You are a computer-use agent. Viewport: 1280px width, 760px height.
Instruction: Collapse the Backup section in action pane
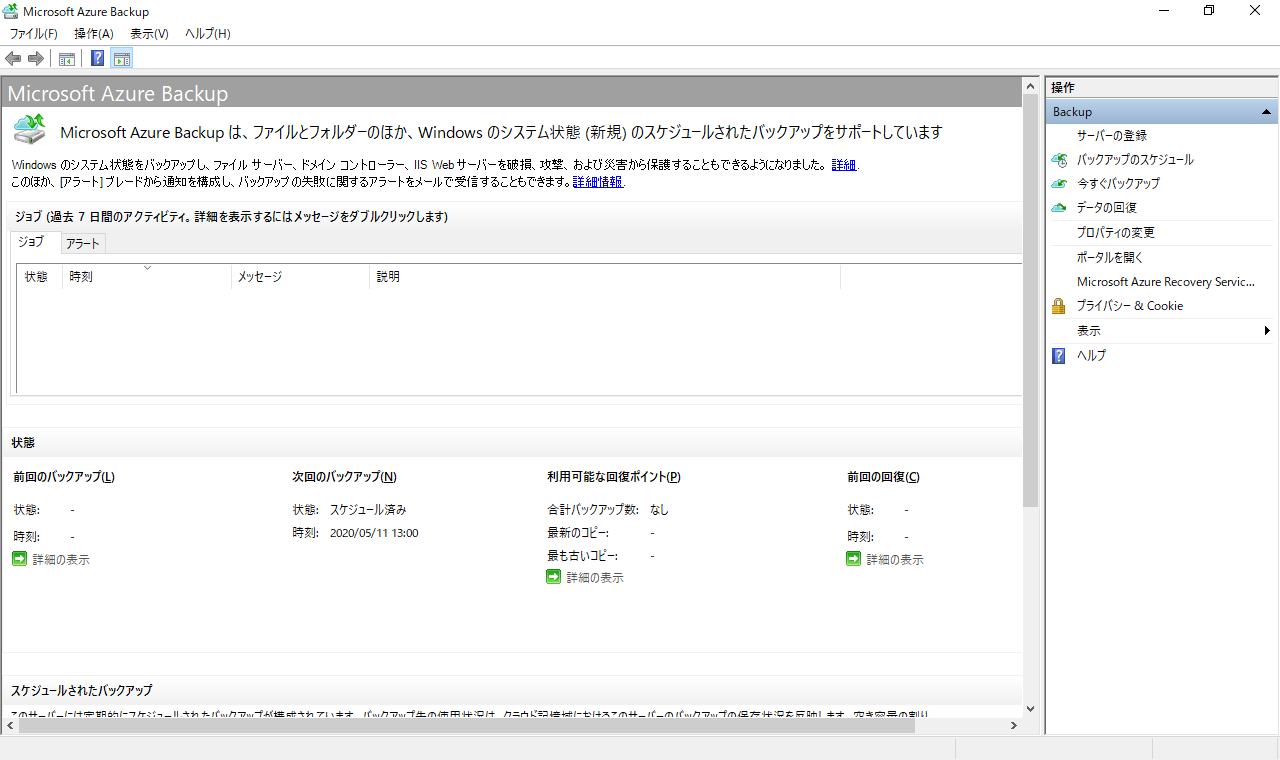[x=1266, y=112]
